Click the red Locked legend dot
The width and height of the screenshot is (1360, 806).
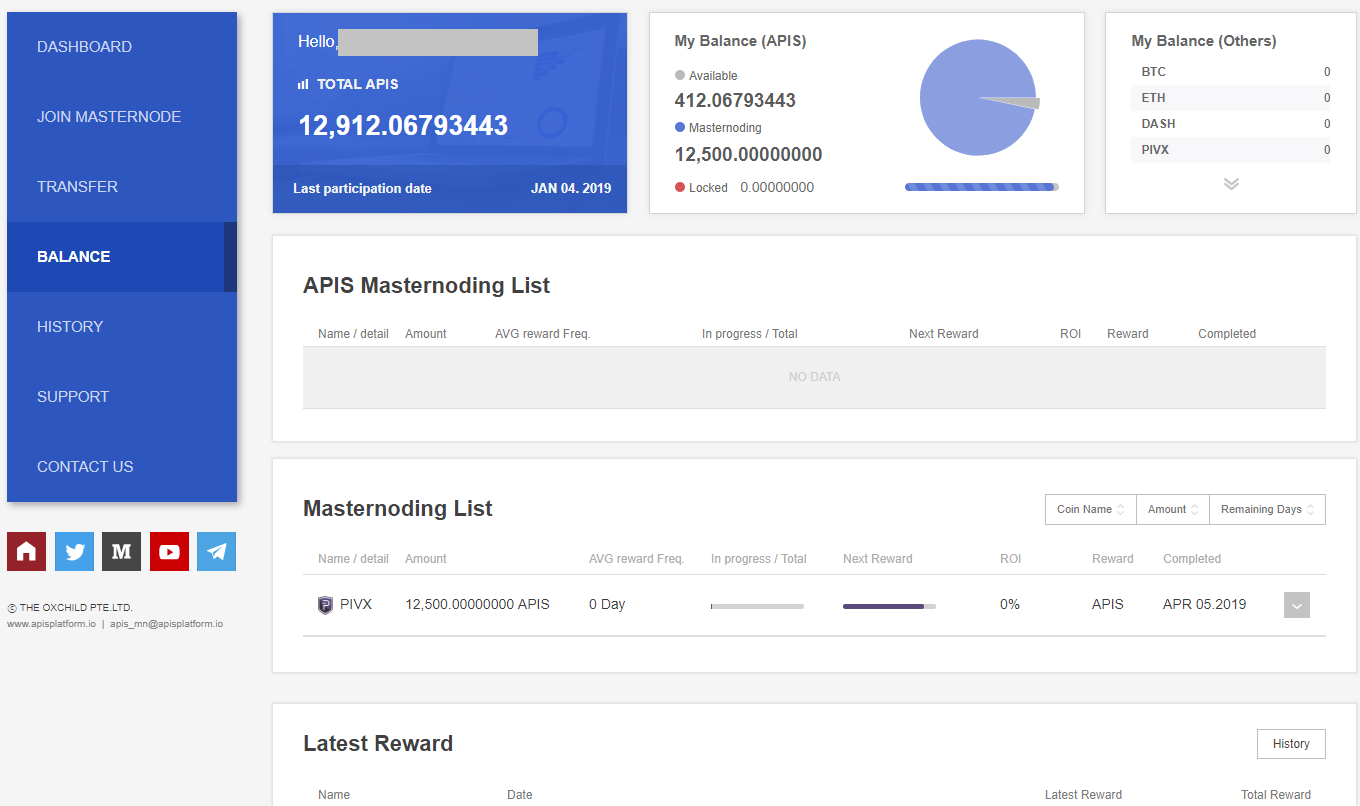click(680, 187)
